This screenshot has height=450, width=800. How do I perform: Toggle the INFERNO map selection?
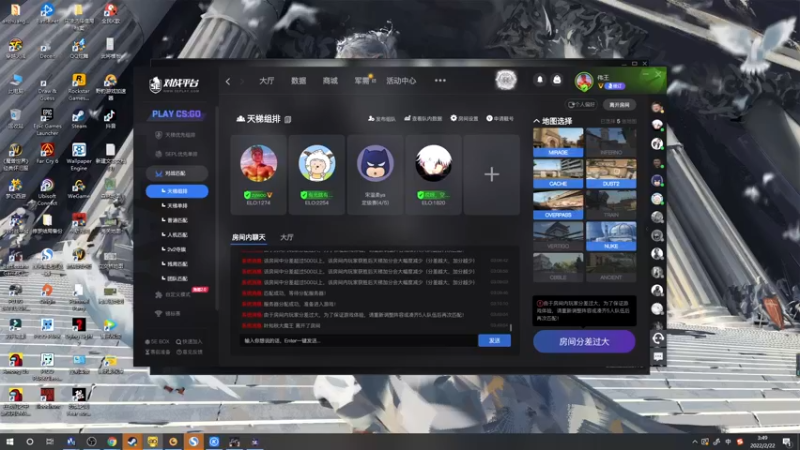pyautogui.click(x=611, y=142)
